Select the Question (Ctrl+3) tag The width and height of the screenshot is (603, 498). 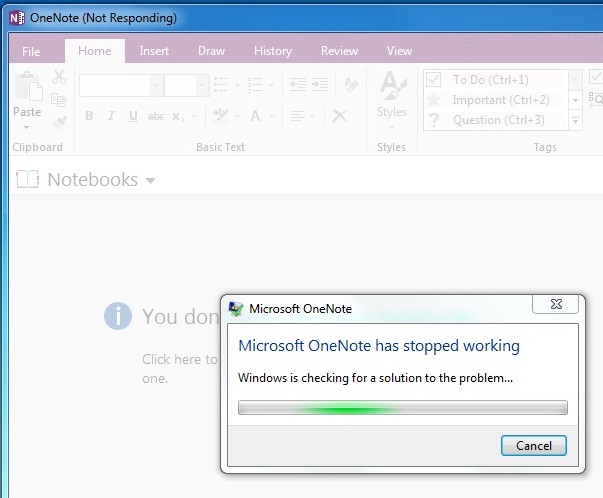pyautogui.click(x=496, y=120)
